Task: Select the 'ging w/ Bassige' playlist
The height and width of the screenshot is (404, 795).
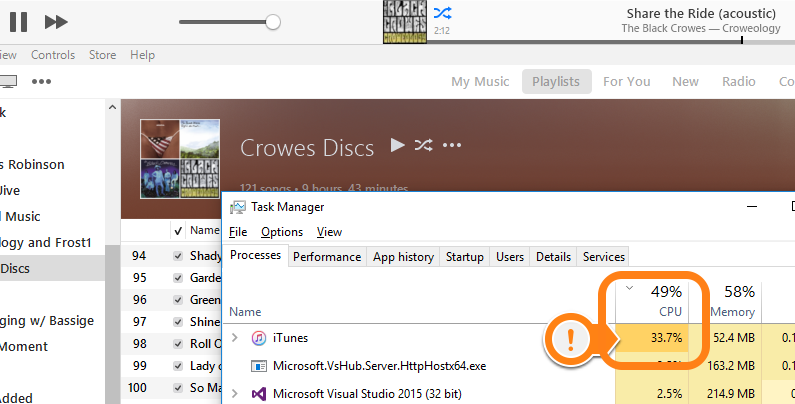Action: pos(47,321)
